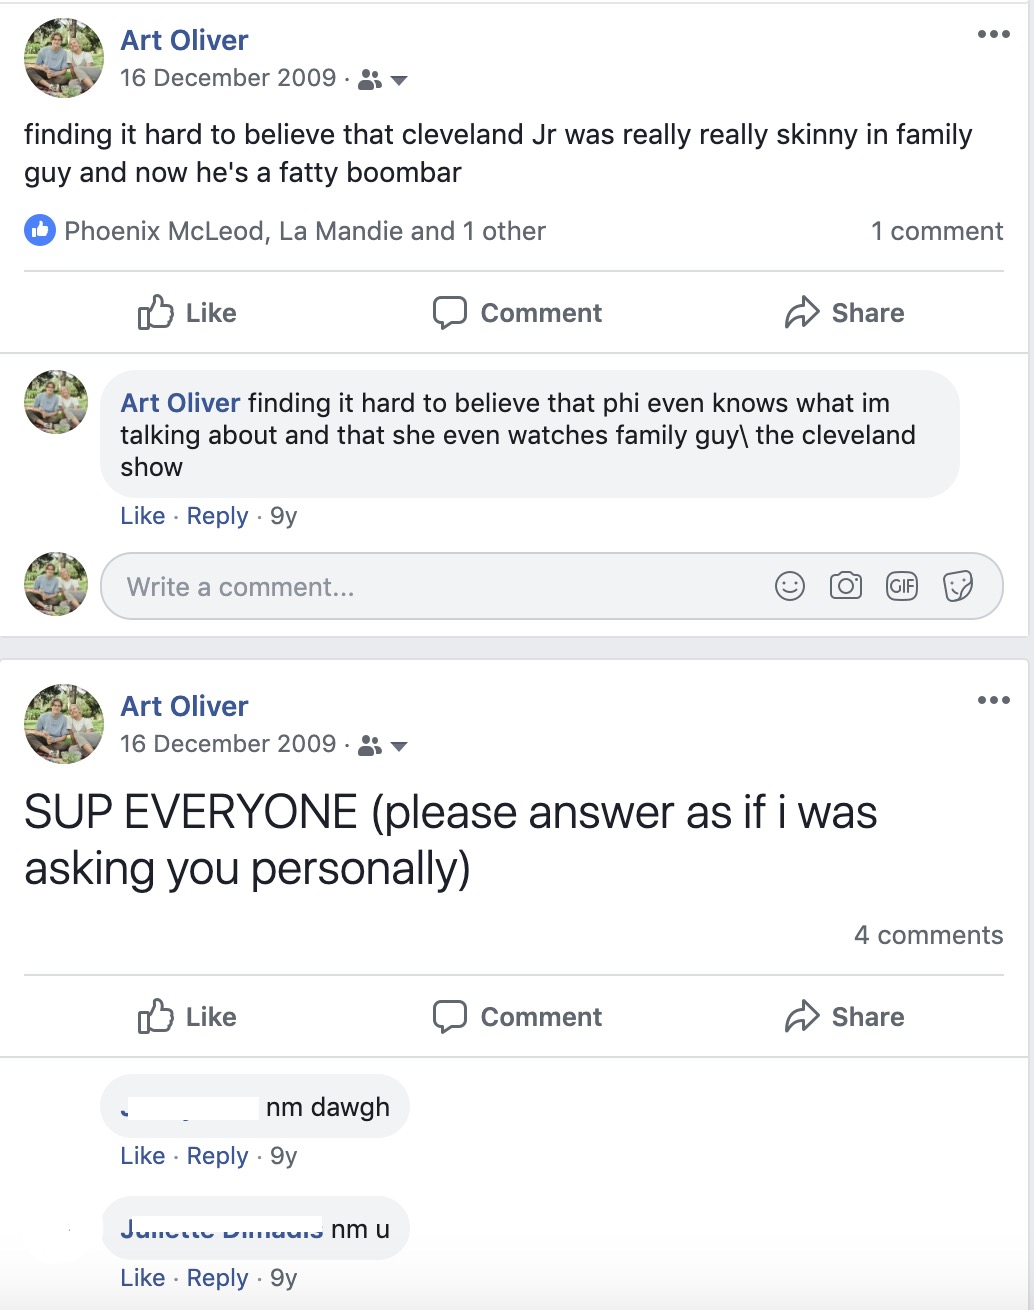Attach a photo using the camera icon
Image resolution: width=1034 pixels, height=1310 pixels.
(846, 586)
